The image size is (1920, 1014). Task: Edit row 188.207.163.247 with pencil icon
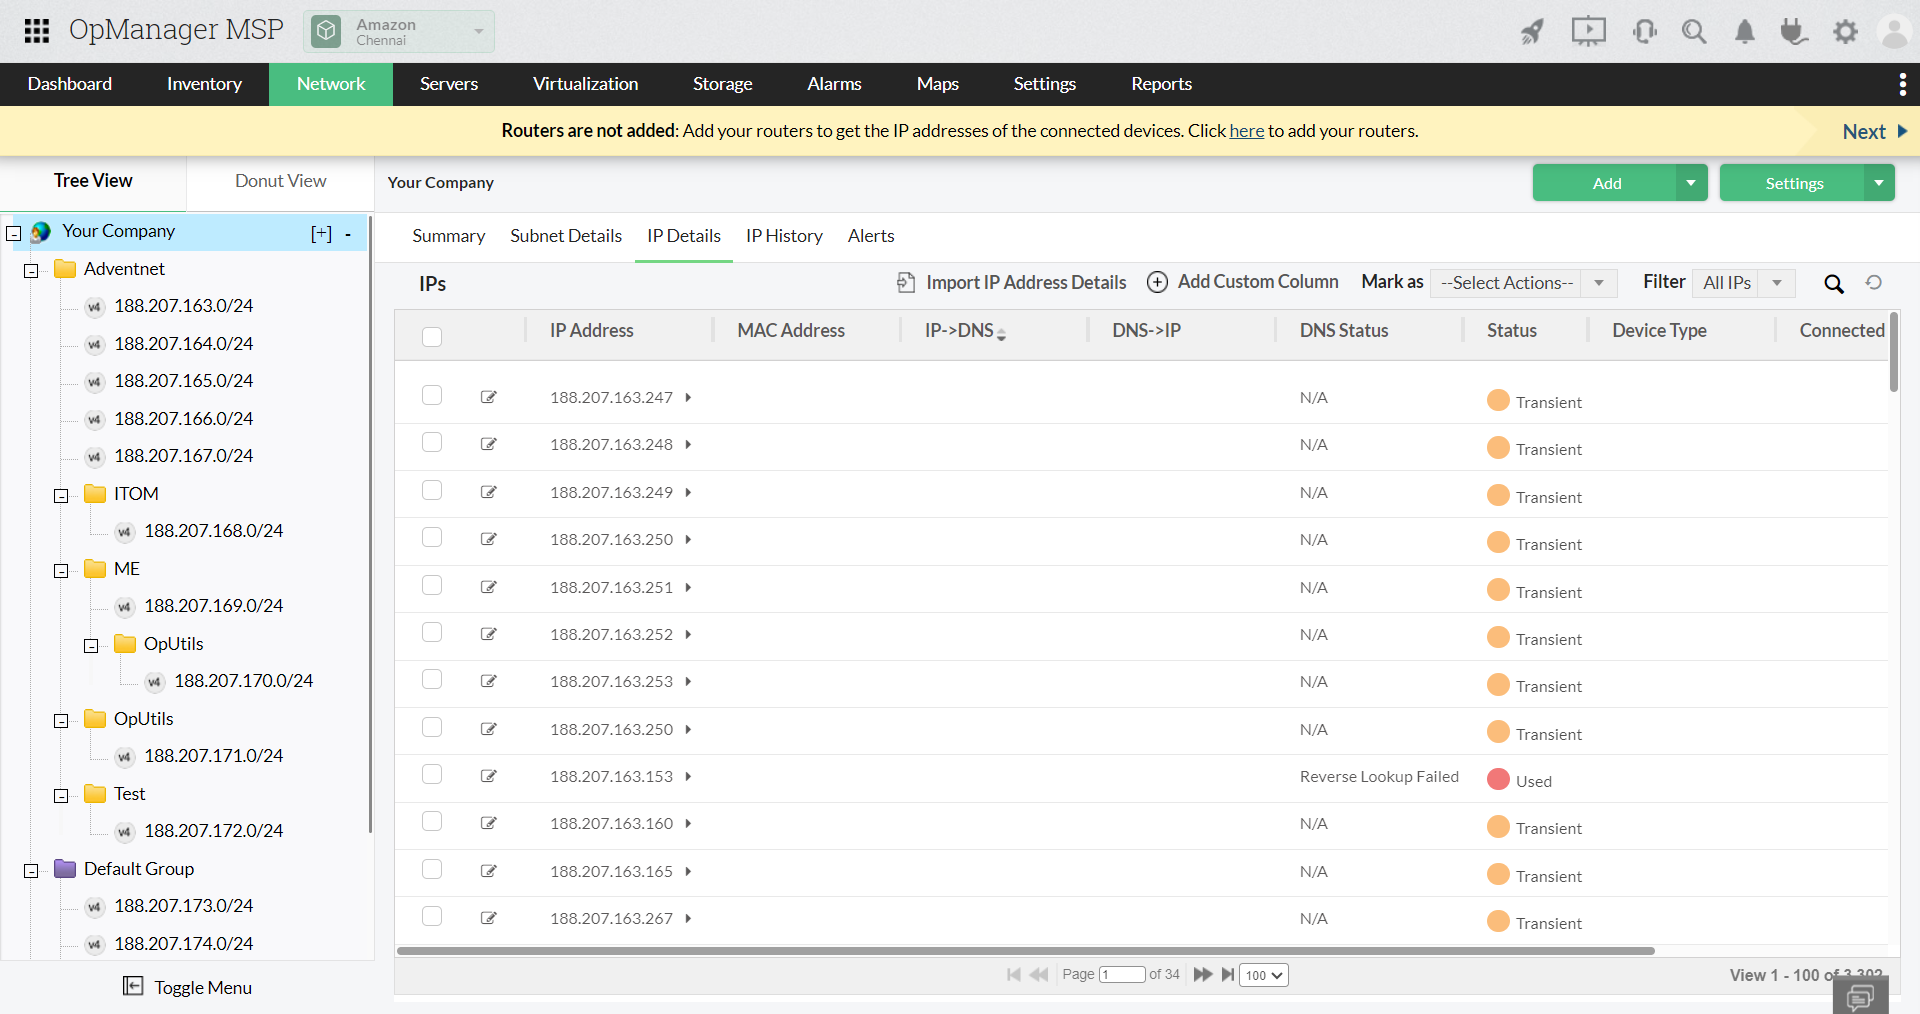click(x=489, y=397)
